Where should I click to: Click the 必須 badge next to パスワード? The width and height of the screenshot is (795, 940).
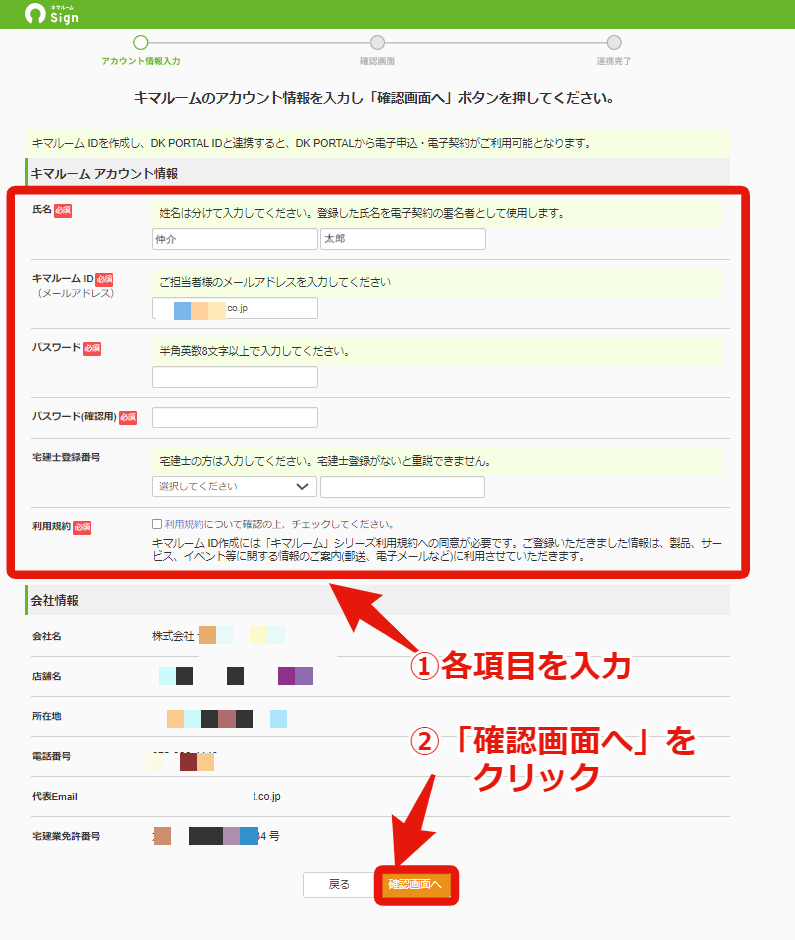[92, 348]
